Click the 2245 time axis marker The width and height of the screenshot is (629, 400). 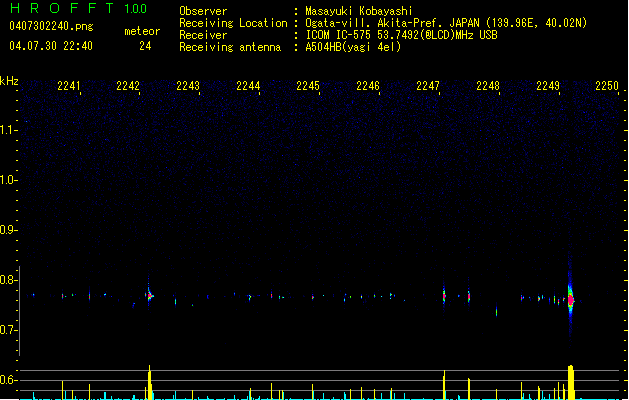click(x=308, y=85)
